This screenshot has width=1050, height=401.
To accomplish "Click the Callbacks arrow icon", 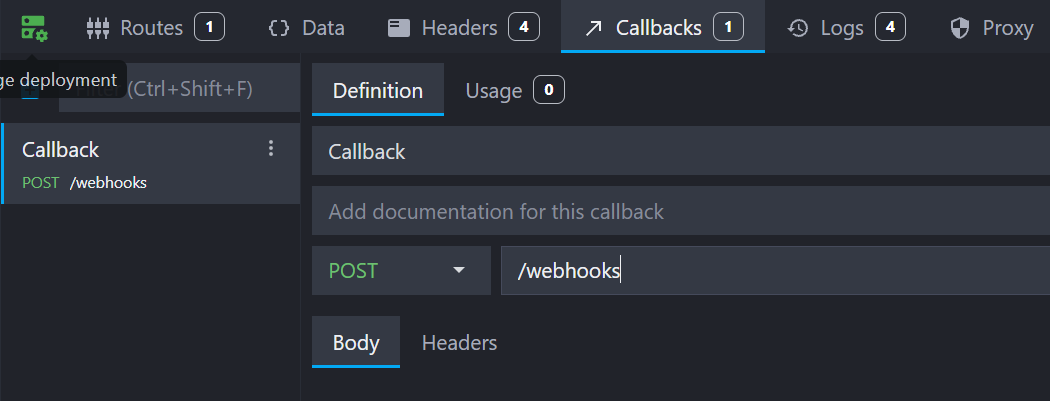I will click(593, 28).
